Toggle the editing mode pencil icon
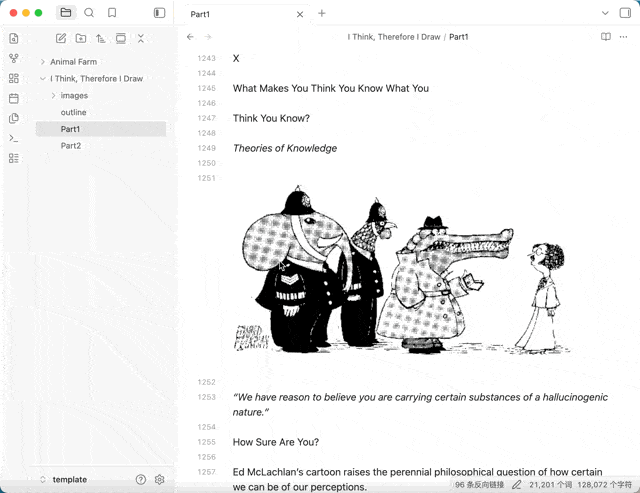640x493 pixels. click(517, 485)
